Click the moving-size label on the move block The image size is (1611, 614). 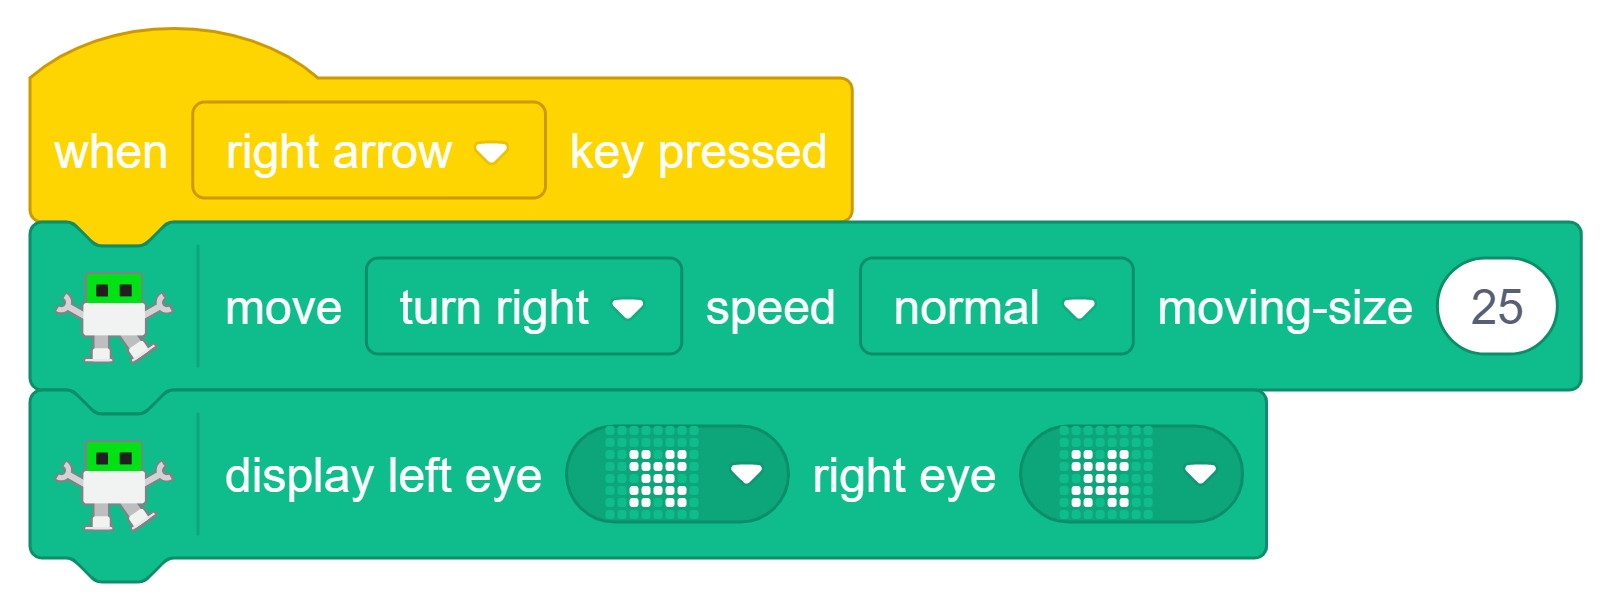coord(1285,309)
